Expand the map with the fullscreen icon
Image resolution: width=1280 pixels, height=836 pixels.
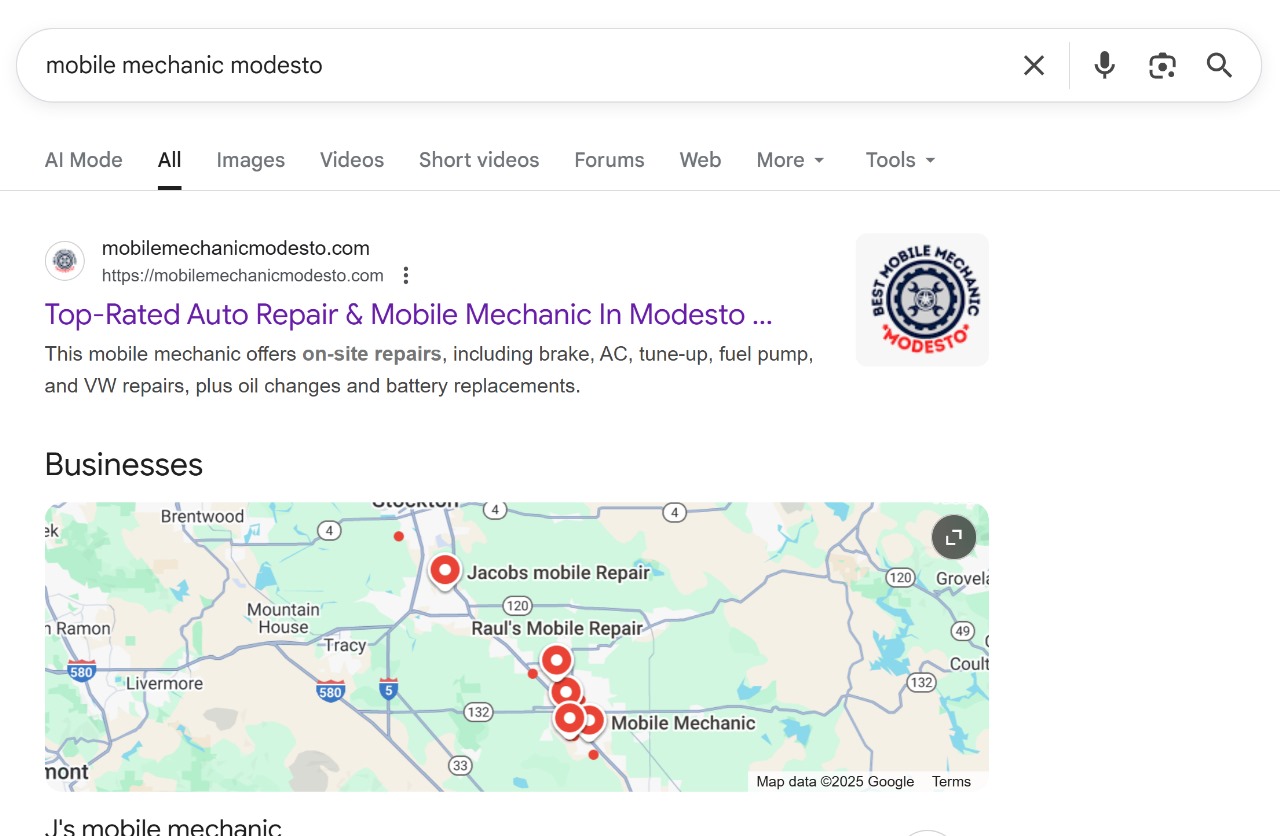coord(953,537)
